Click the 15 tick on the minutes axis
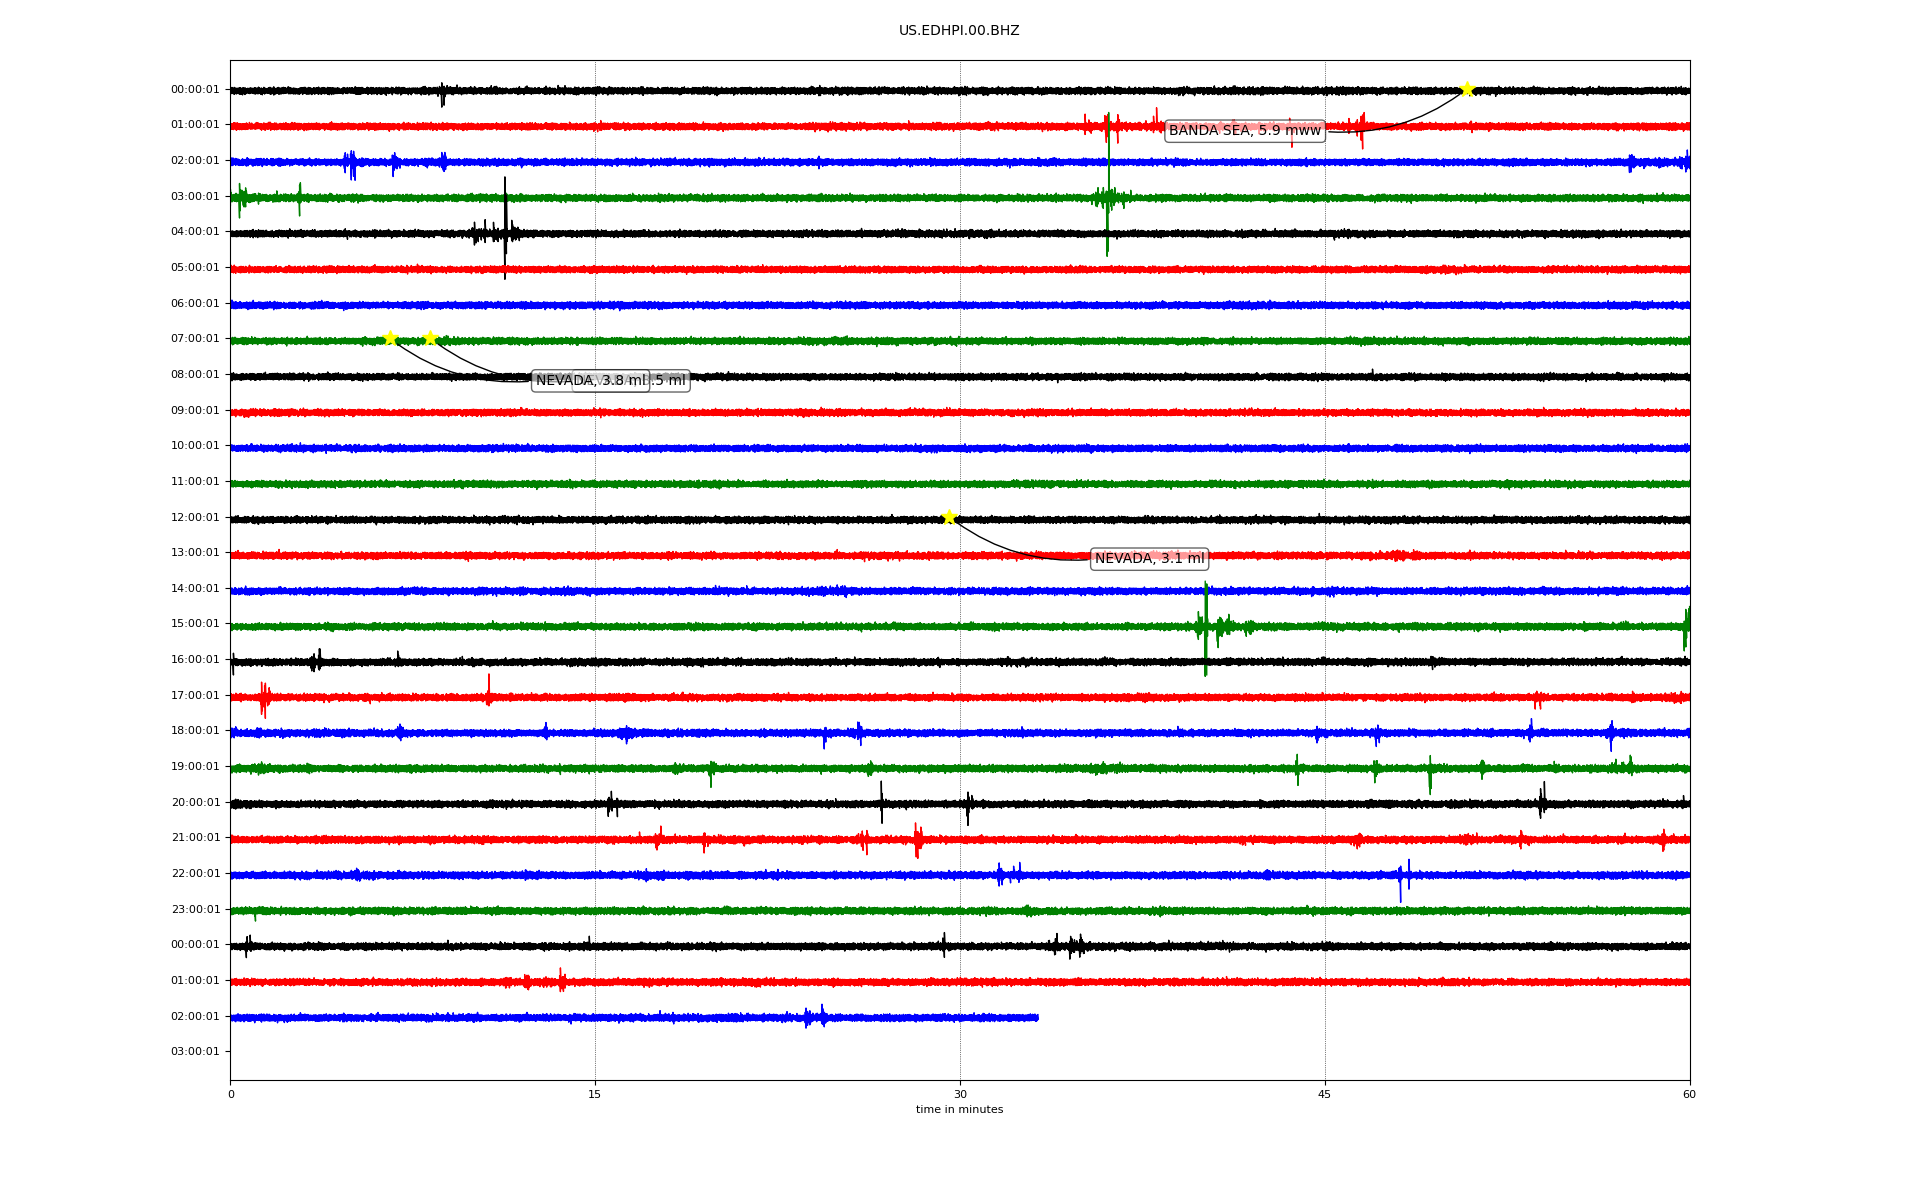Viewport: 1920px width, 1200px height. click(595, 1095)
